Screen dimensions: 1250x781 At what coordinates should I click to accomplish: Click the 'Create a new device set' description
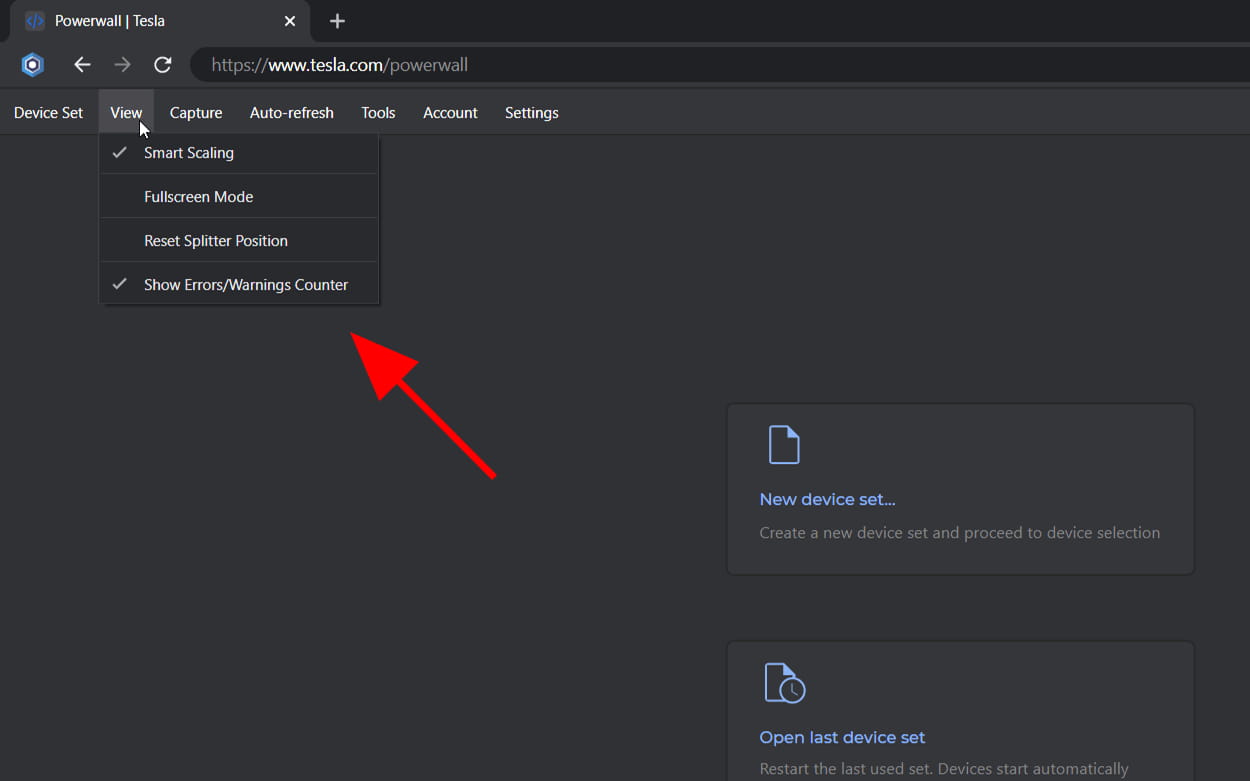pyautogui.click(x=960, y=533)
